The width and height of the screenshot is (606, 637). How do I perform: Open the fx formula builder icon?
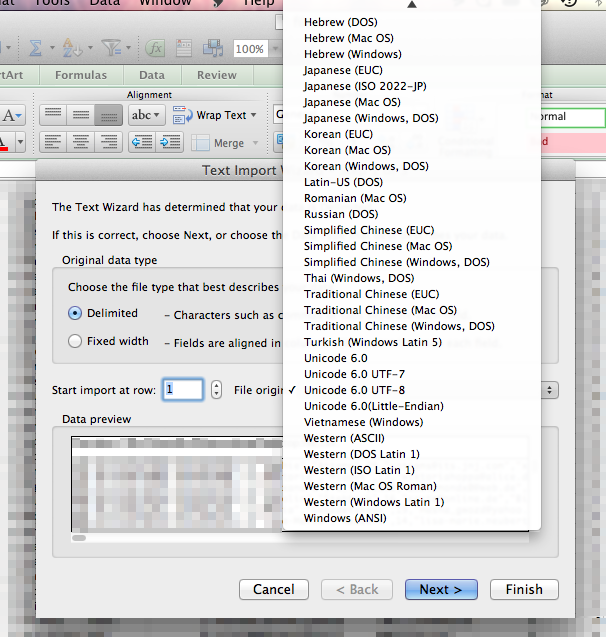coord(155,48)
